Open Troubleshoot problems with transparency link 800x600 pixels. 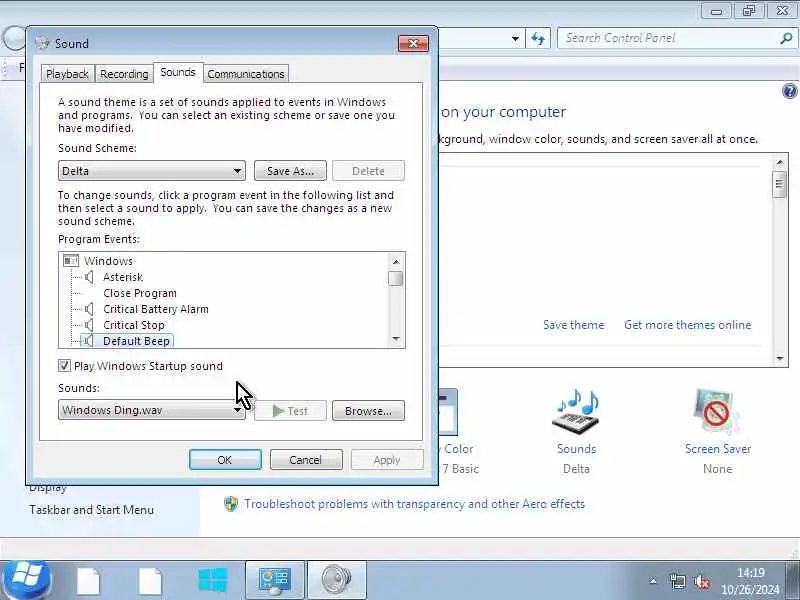[x=414, y=504]
